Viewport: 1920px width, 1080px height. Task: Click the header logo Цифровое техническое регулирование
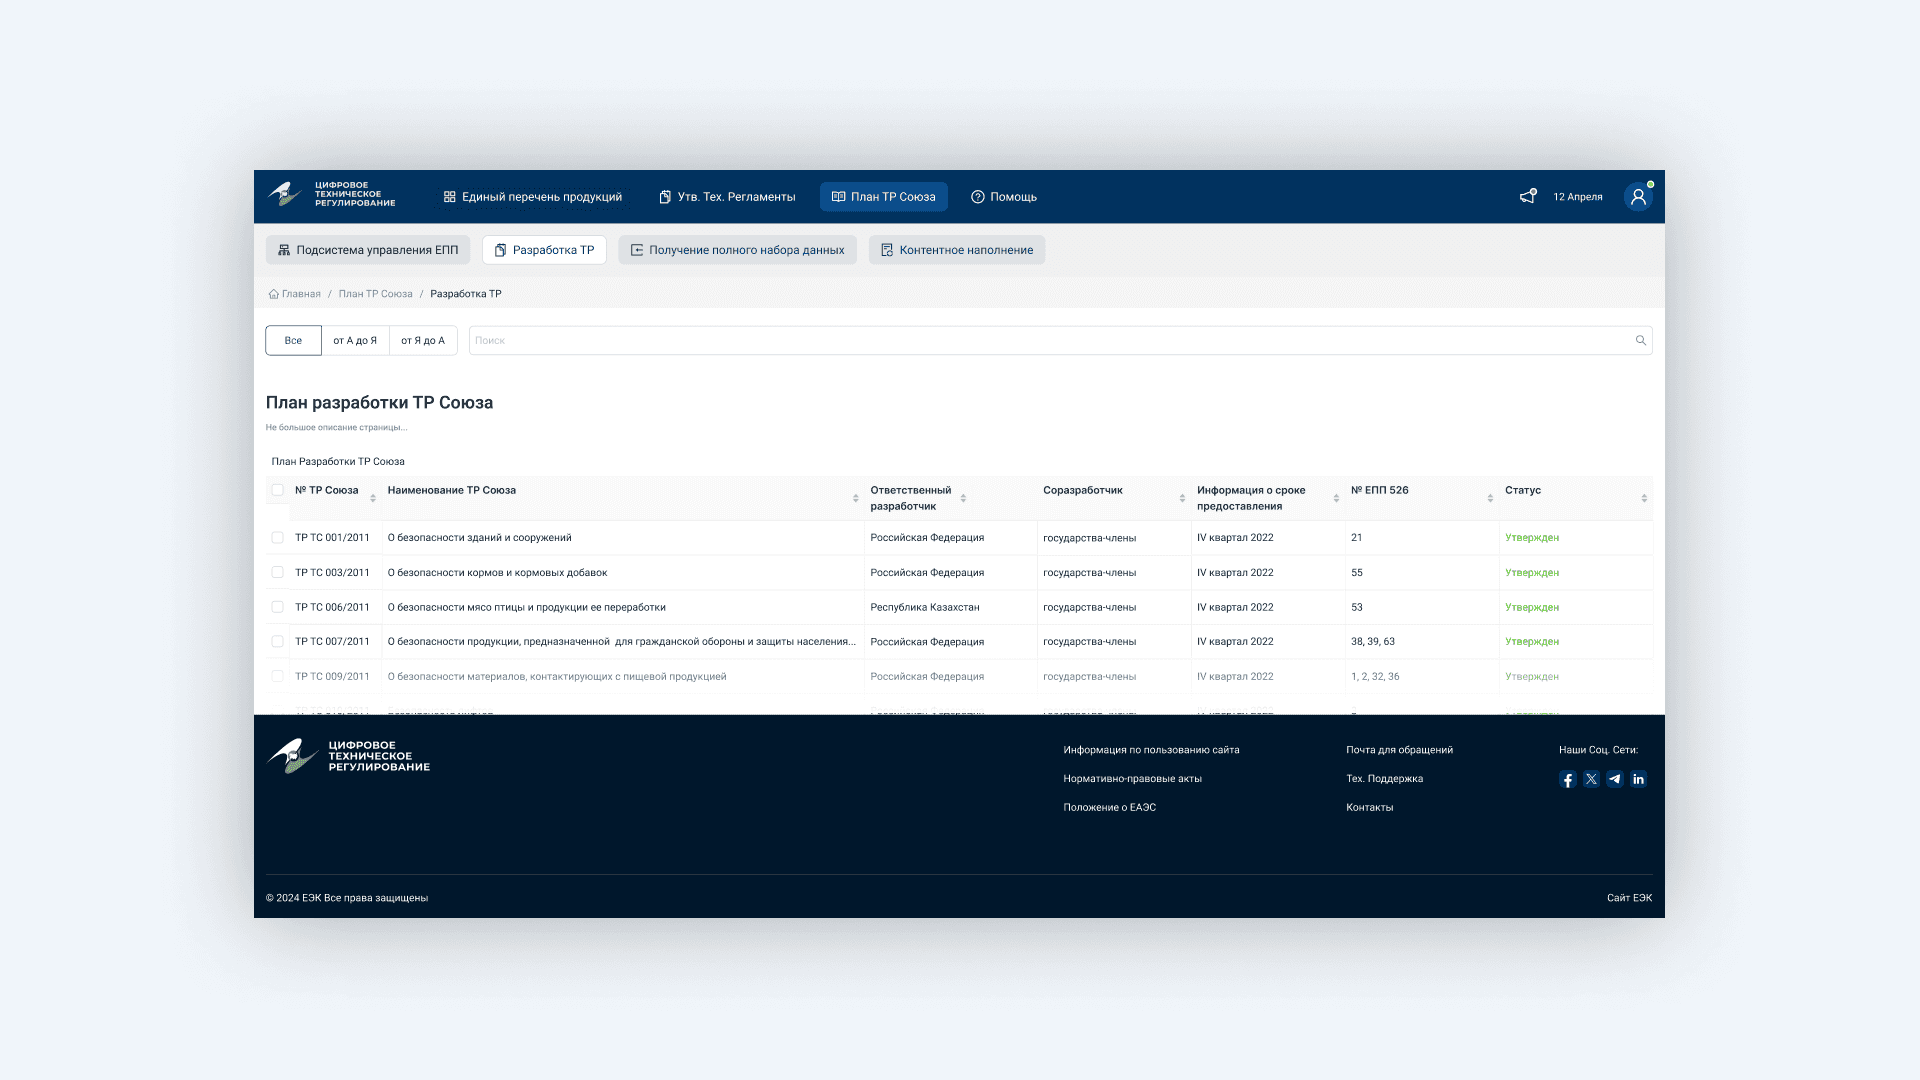coord(331,195)
